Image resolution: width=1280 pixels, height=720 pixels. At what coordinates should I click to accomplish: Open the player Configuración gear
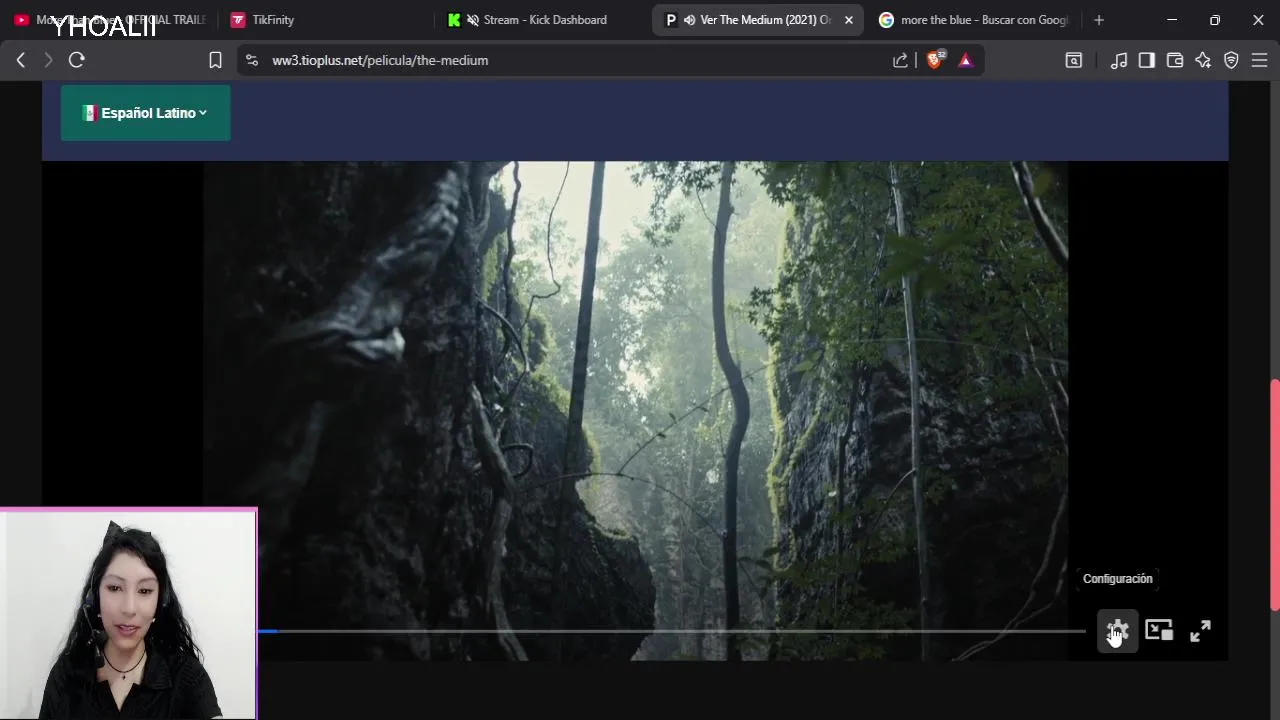point(1117,631)
